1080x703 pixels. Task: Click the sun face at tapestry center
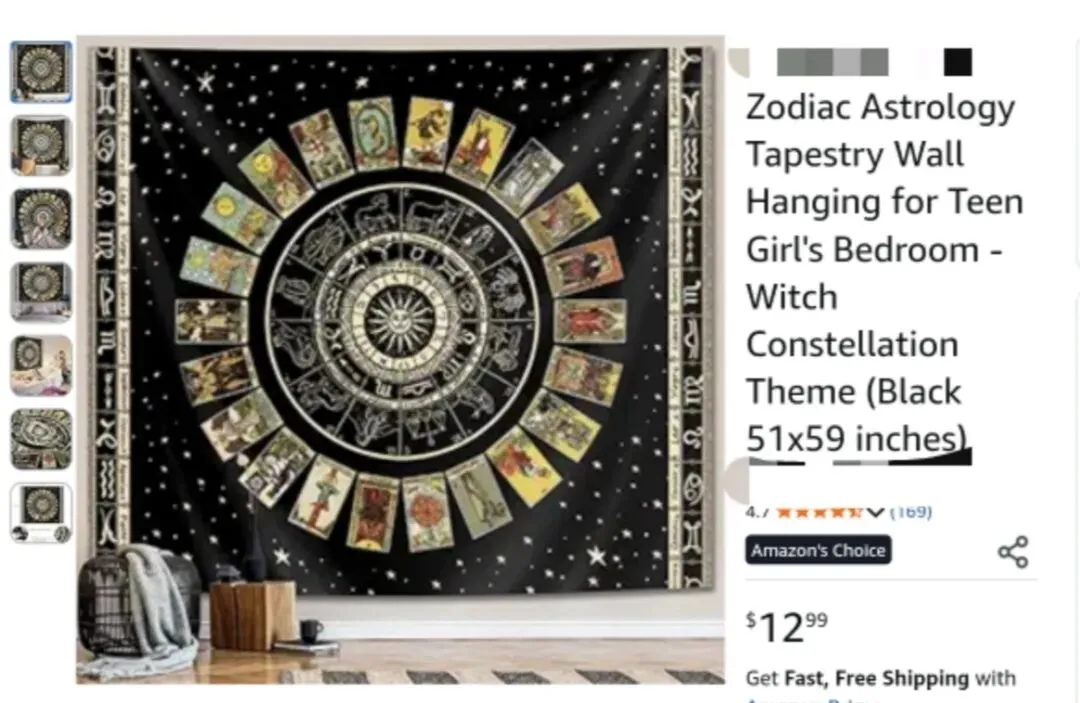pyautogui.click(x=399, y=321)
